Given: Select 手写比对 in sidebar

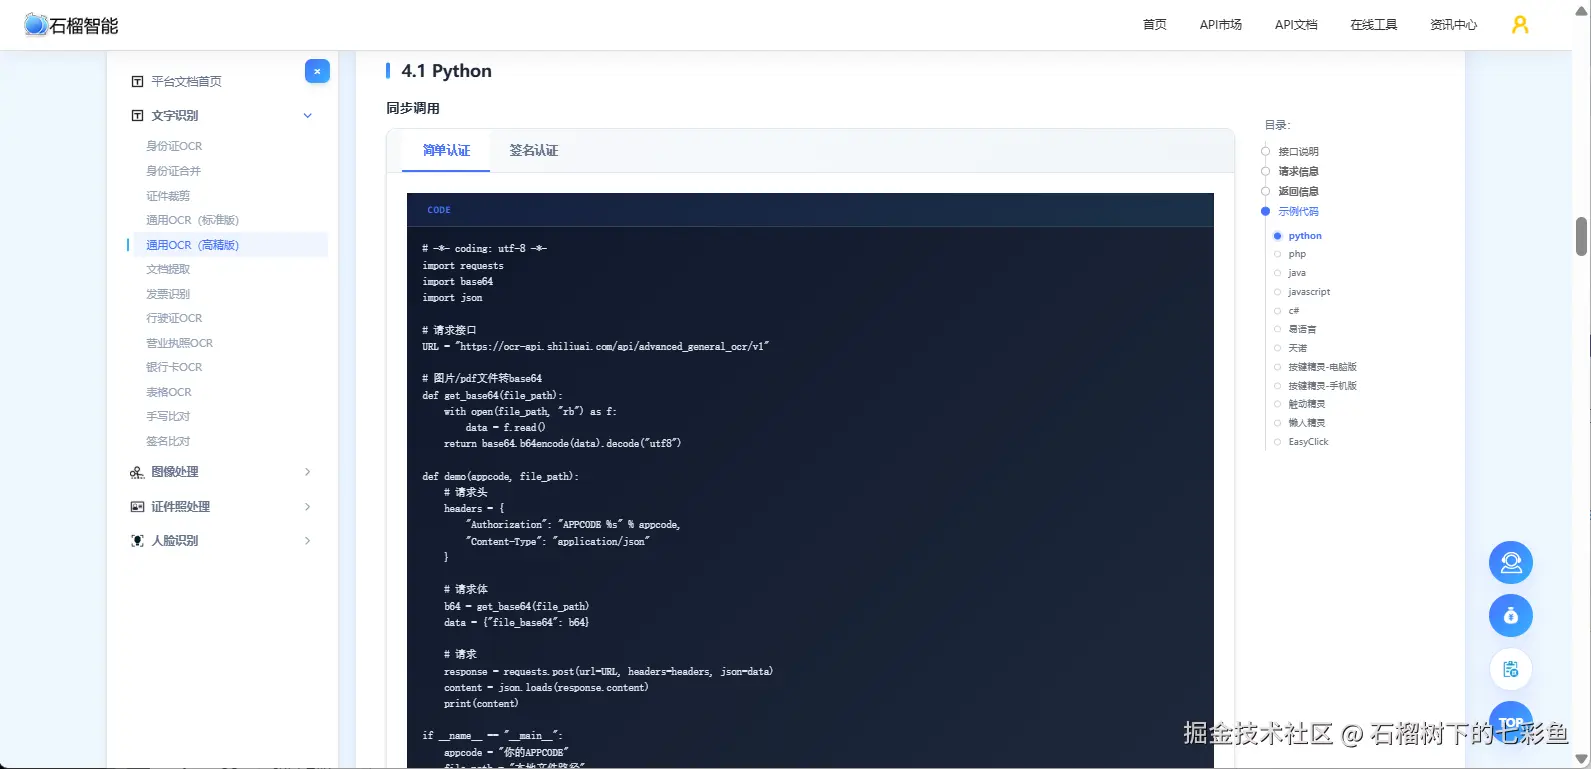Looking at the screenshot, I should pos(168,416).
